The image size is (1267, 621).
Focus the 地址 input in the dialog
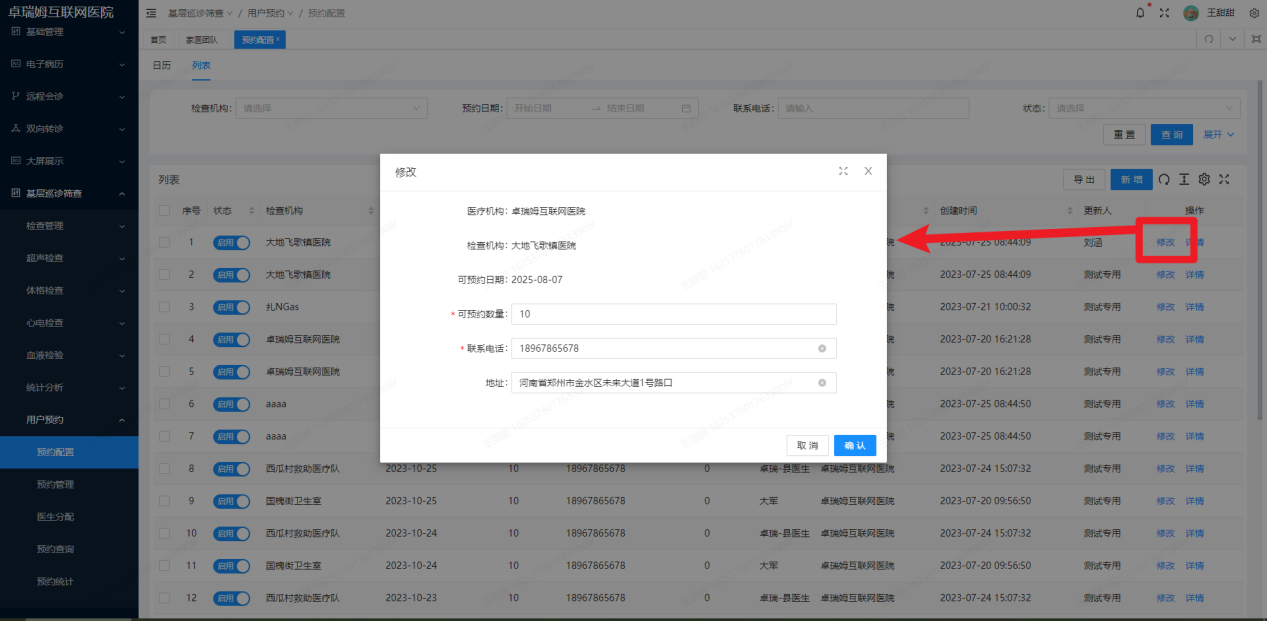[673, 383]
